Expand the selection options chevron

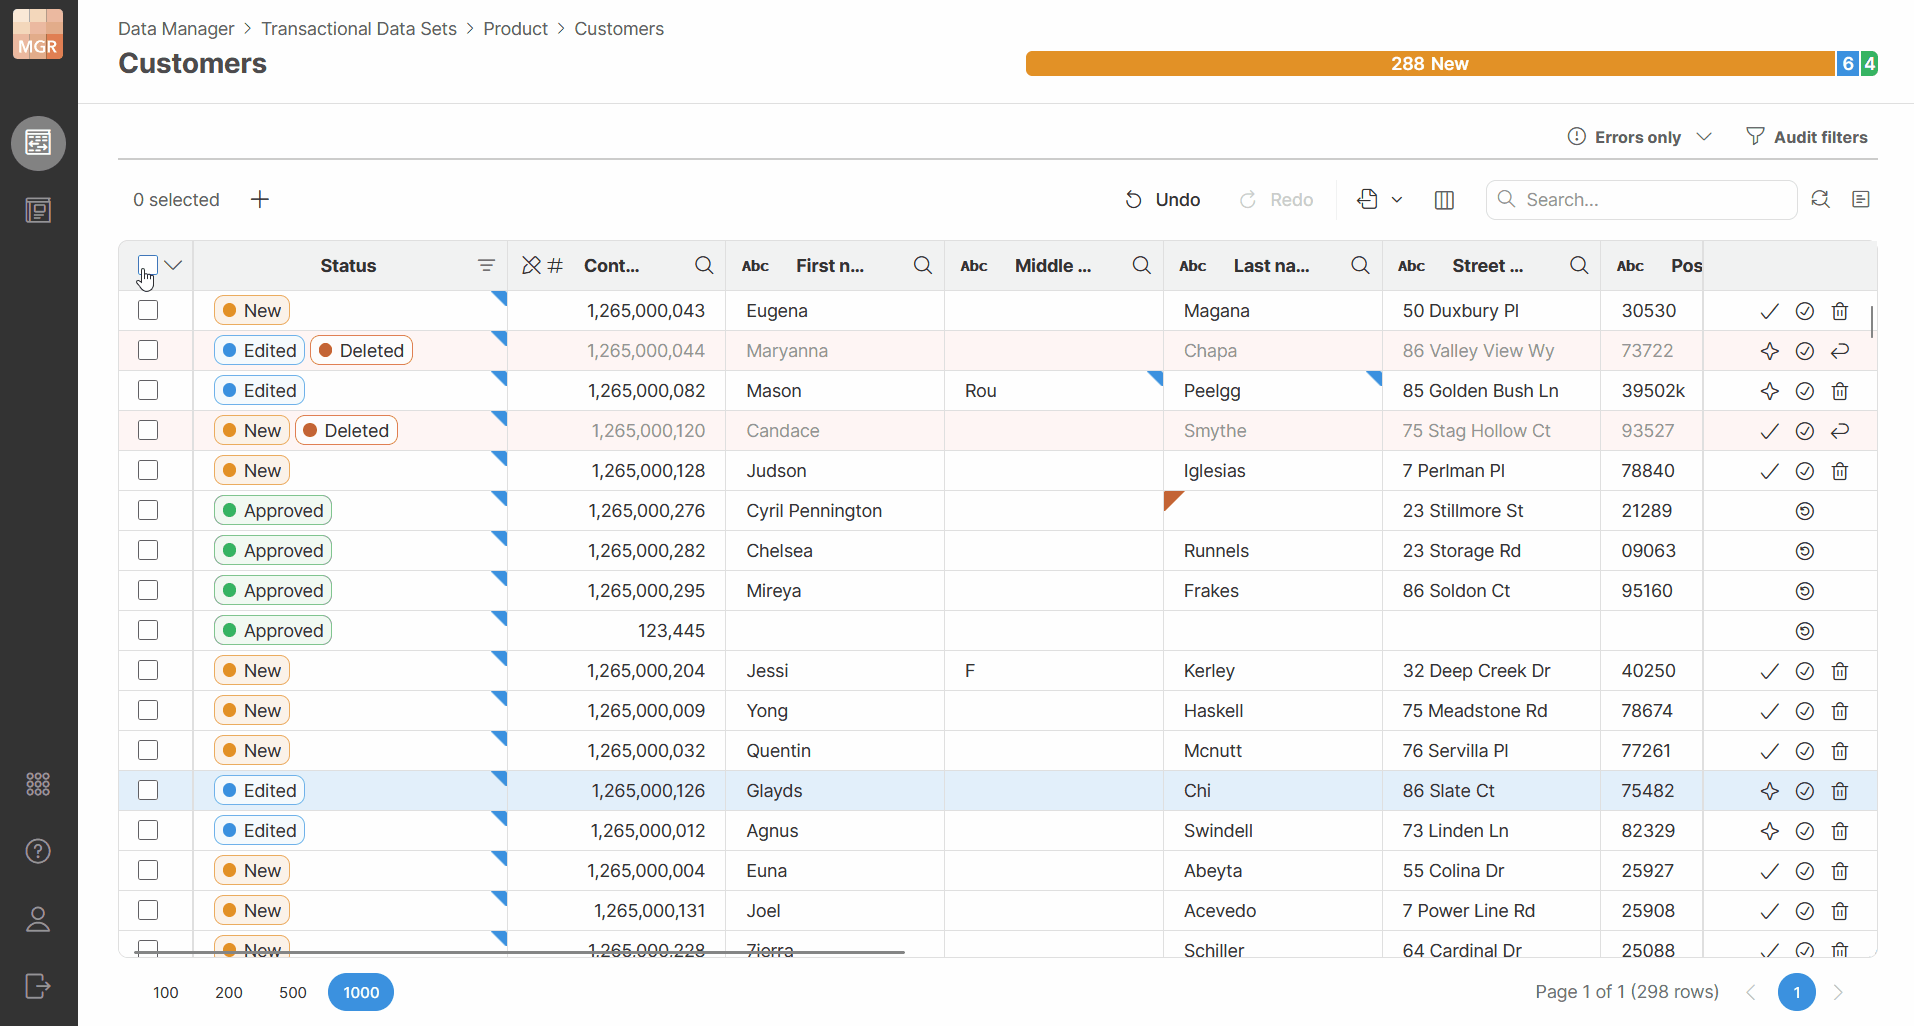[174, 265]
